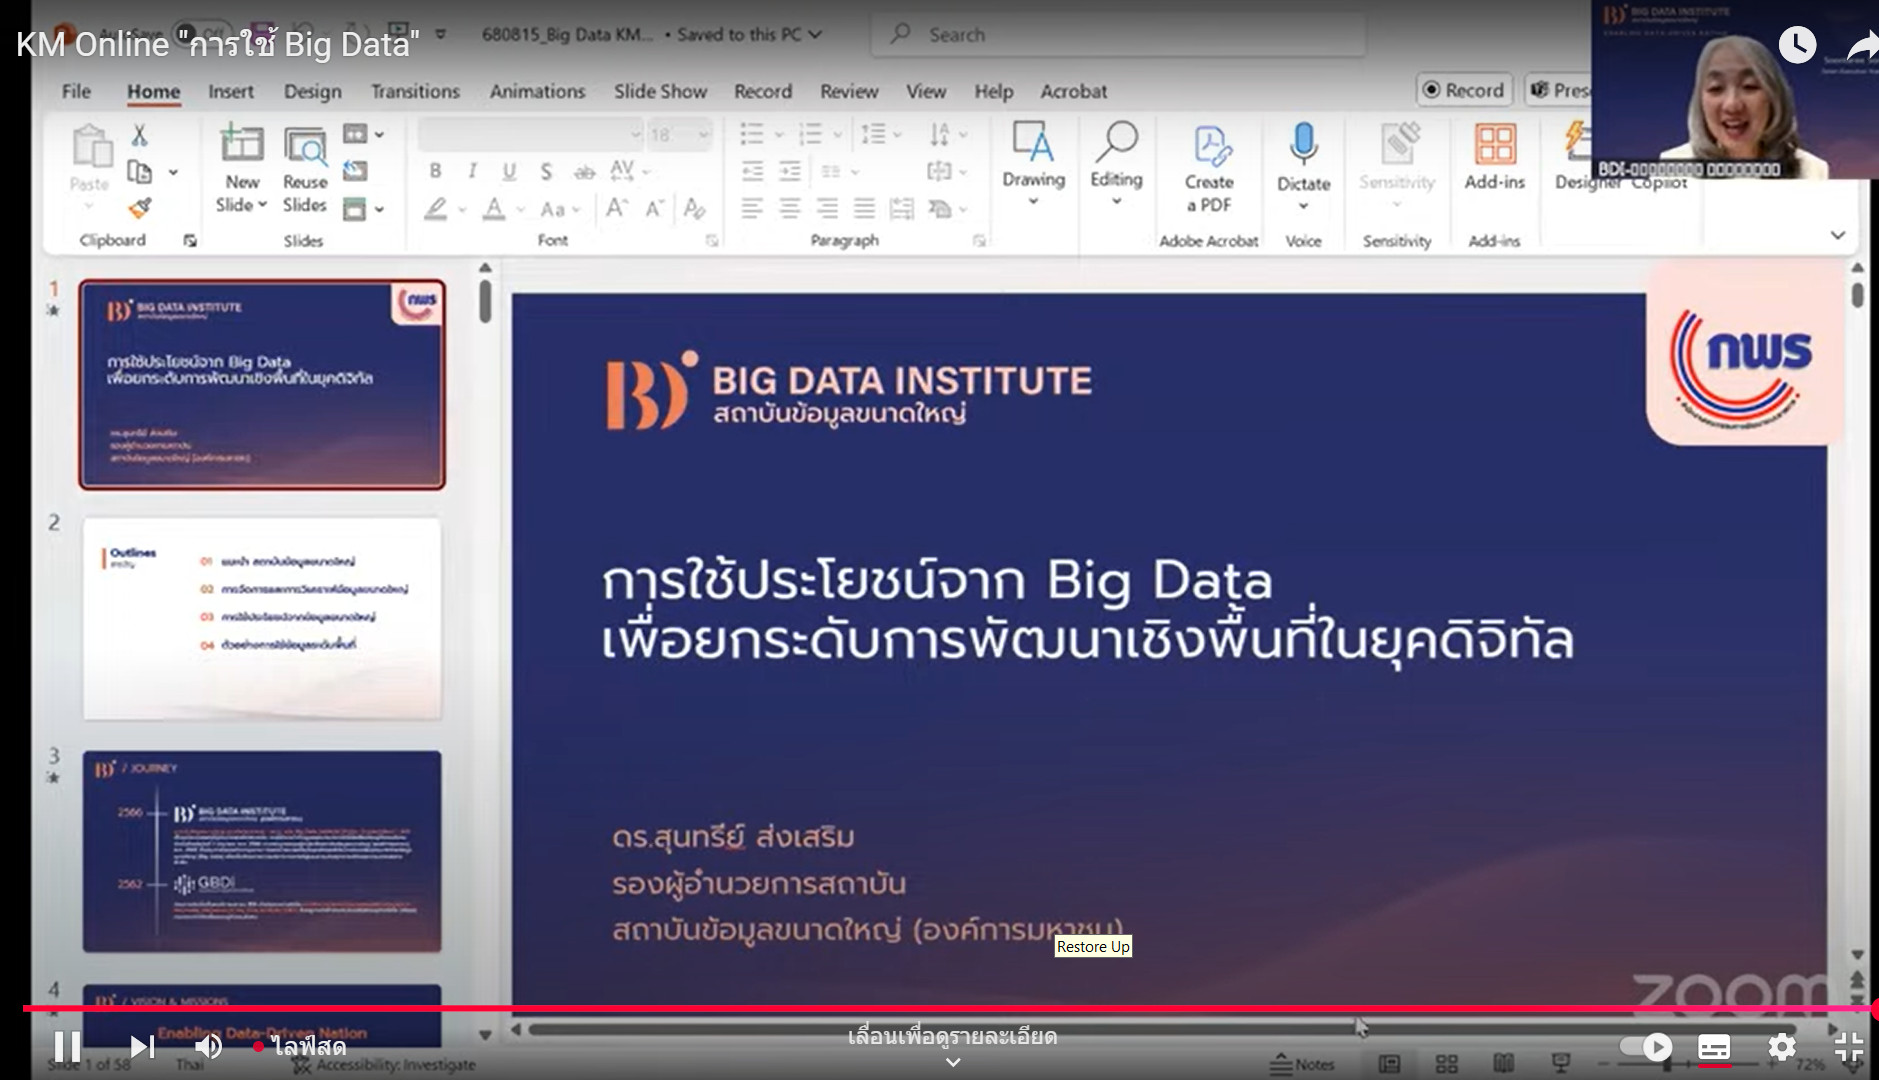
Task: Toggle Italic formatting
Action: tap(472, 171)
